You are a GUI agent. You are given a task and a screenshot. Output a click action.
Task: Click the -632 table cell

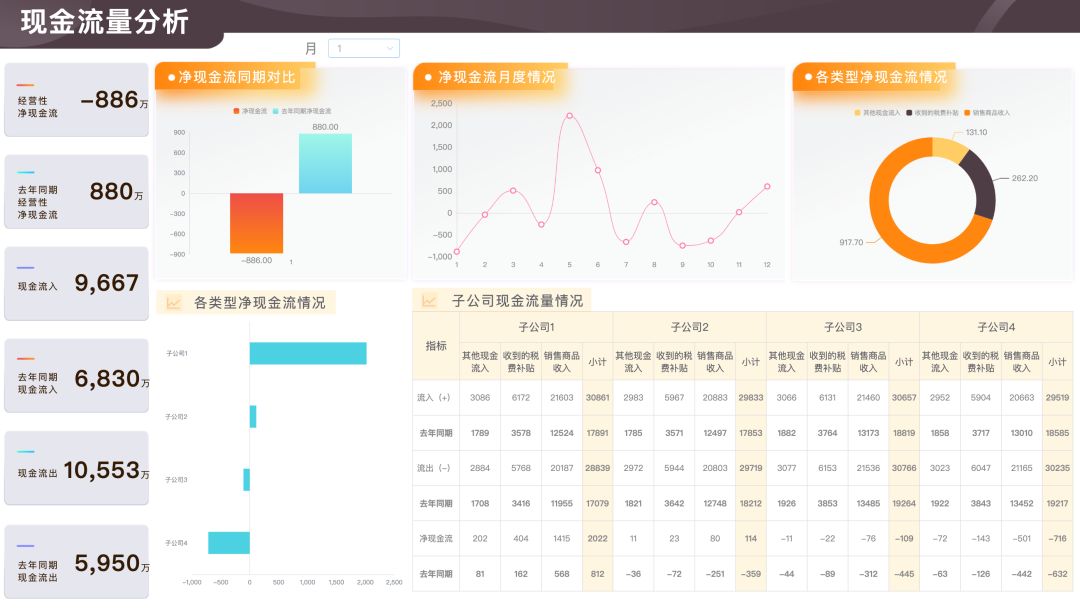click(1057, 574)
